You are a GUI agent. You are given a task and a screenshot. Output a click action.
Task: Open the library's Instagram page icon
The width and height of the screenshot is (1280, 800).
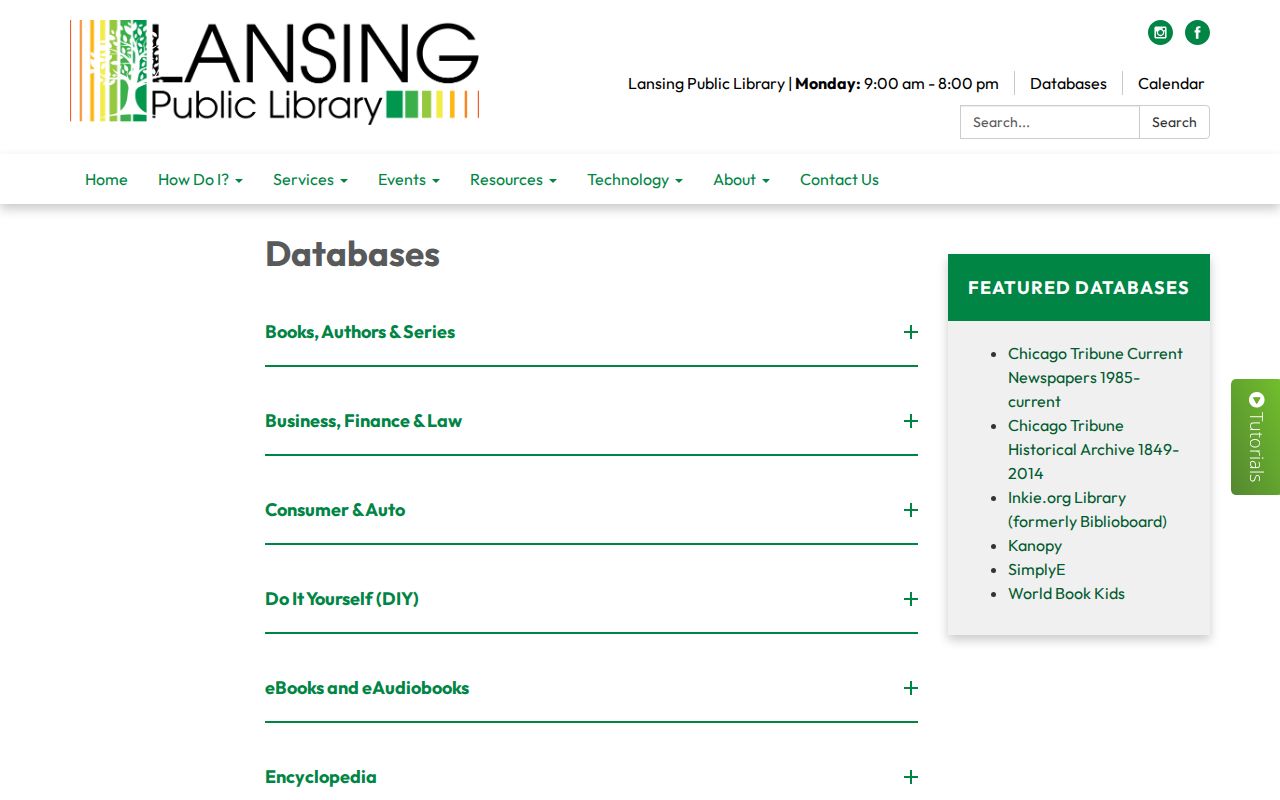click(1160, 33)
